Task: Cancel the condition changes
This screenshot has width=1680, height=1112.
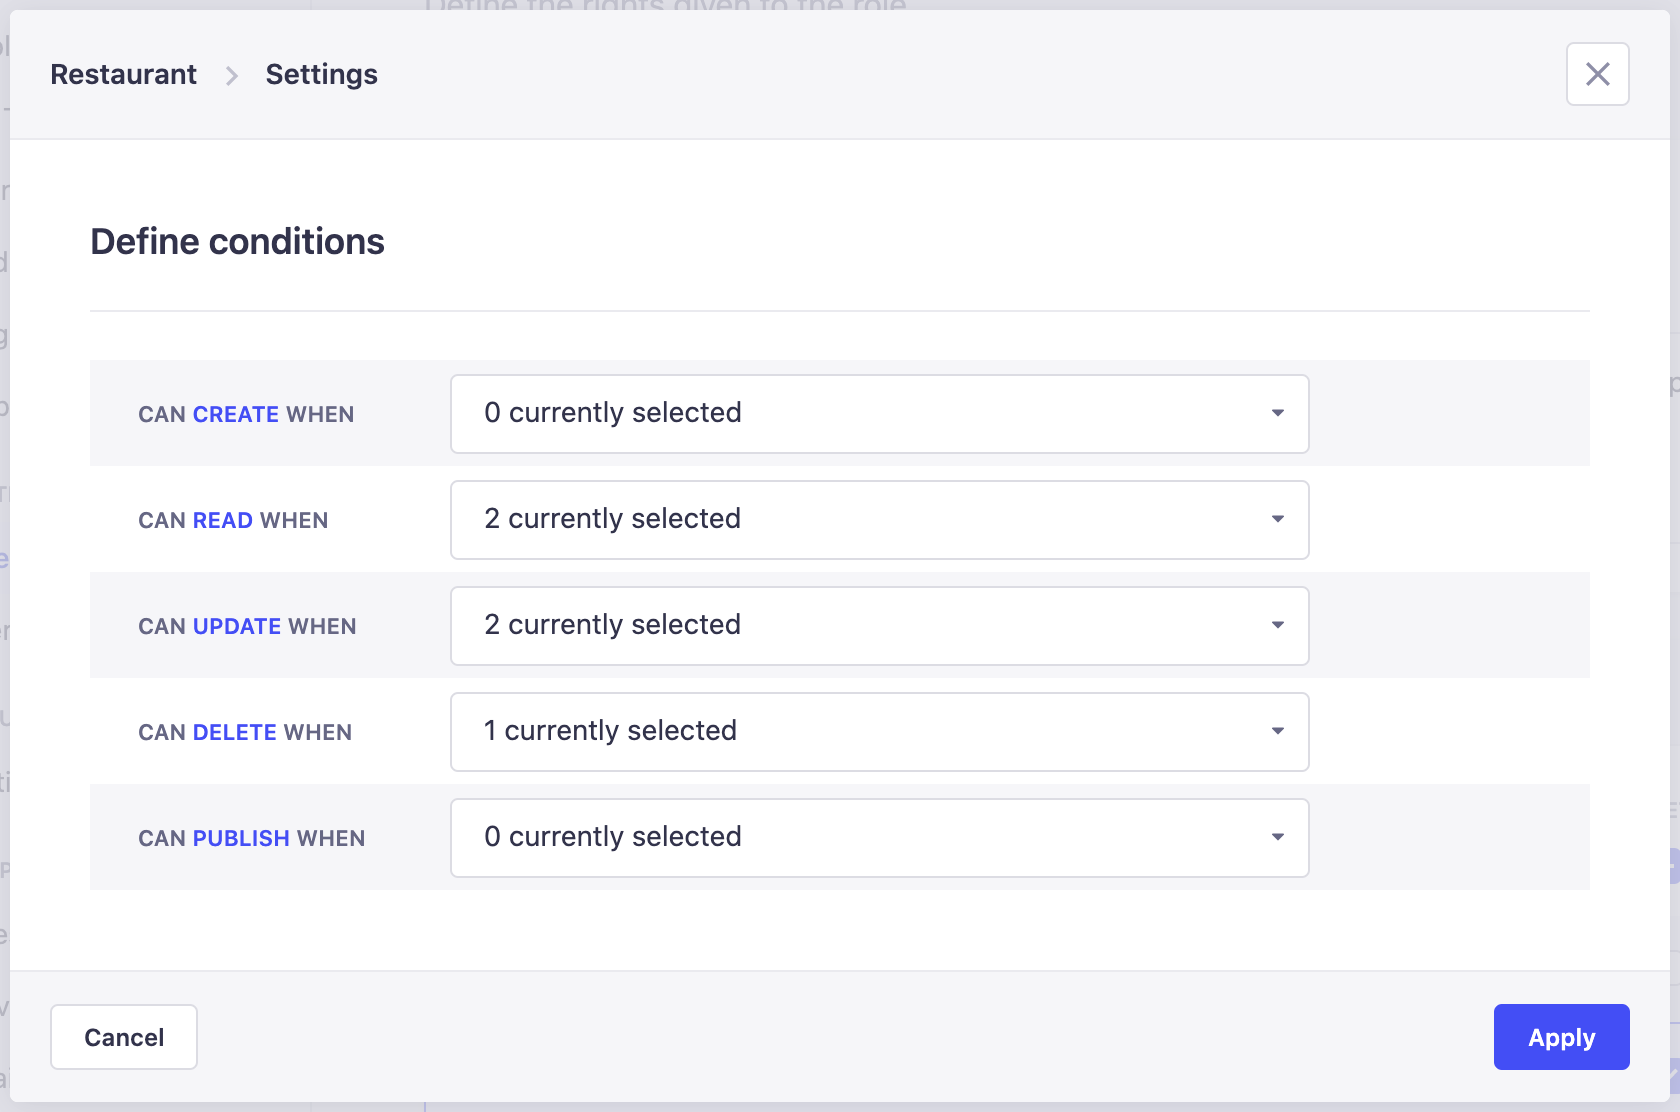Action: click(123, 1037)
